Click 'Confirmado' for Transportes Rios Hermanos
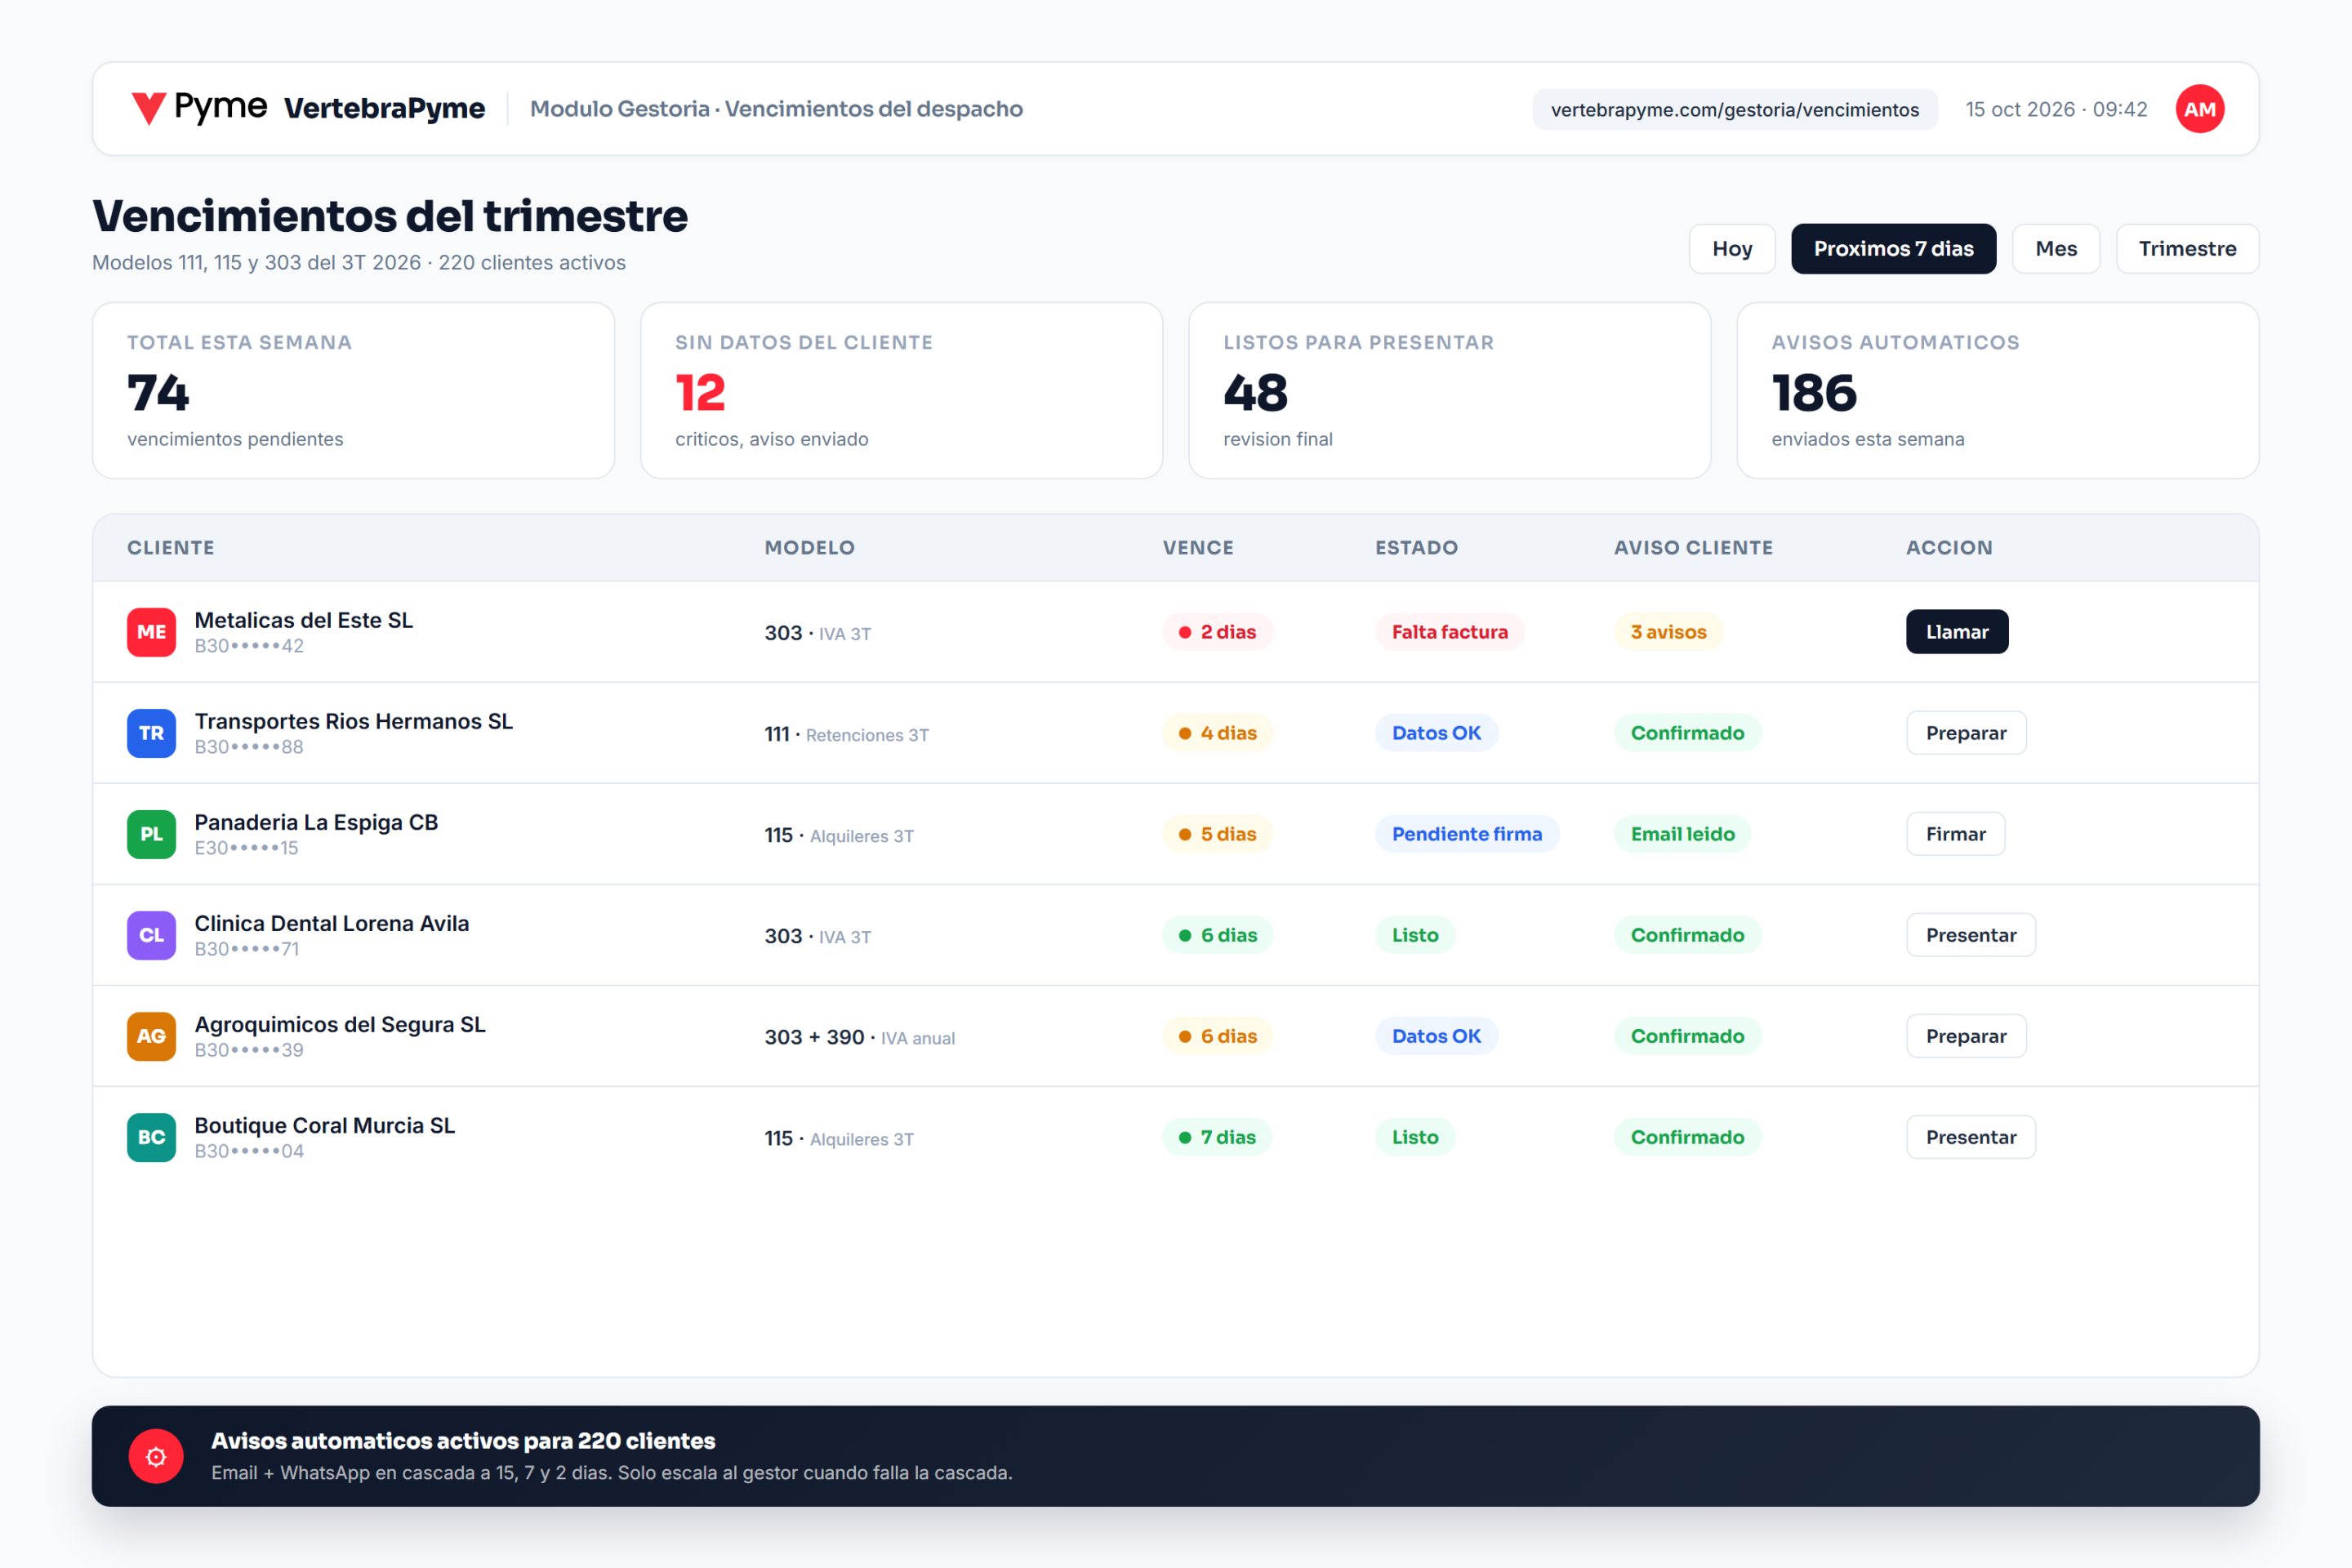 (1687, 733)
